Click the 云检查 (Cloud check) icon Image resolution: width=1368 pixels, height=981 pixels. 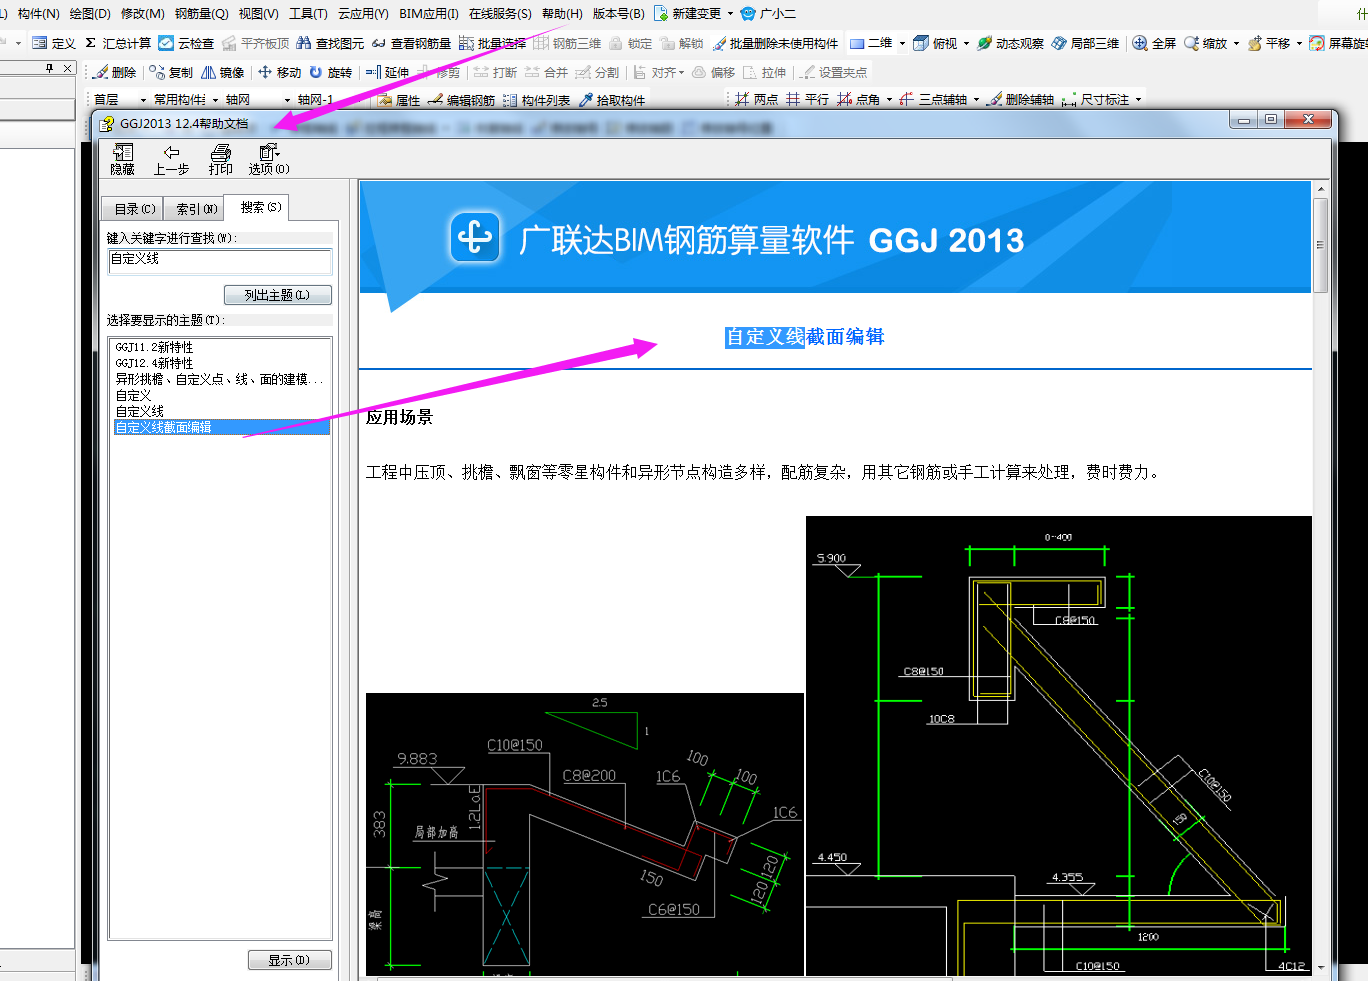[x=166, y=43]
